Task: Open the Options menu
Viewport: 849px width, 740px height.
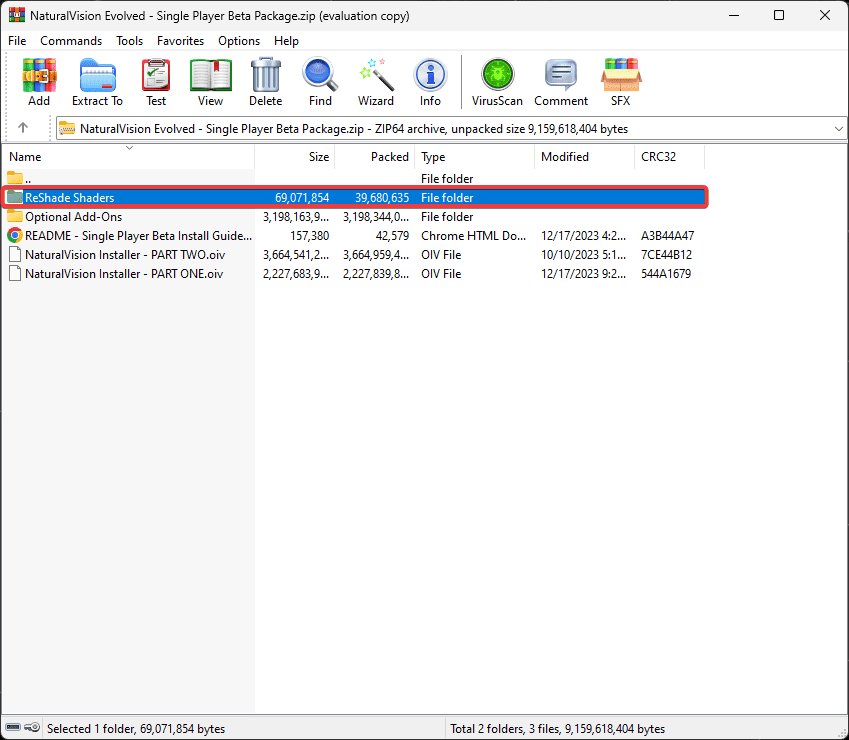Action: pyautogui.click(x=239, y=41)
